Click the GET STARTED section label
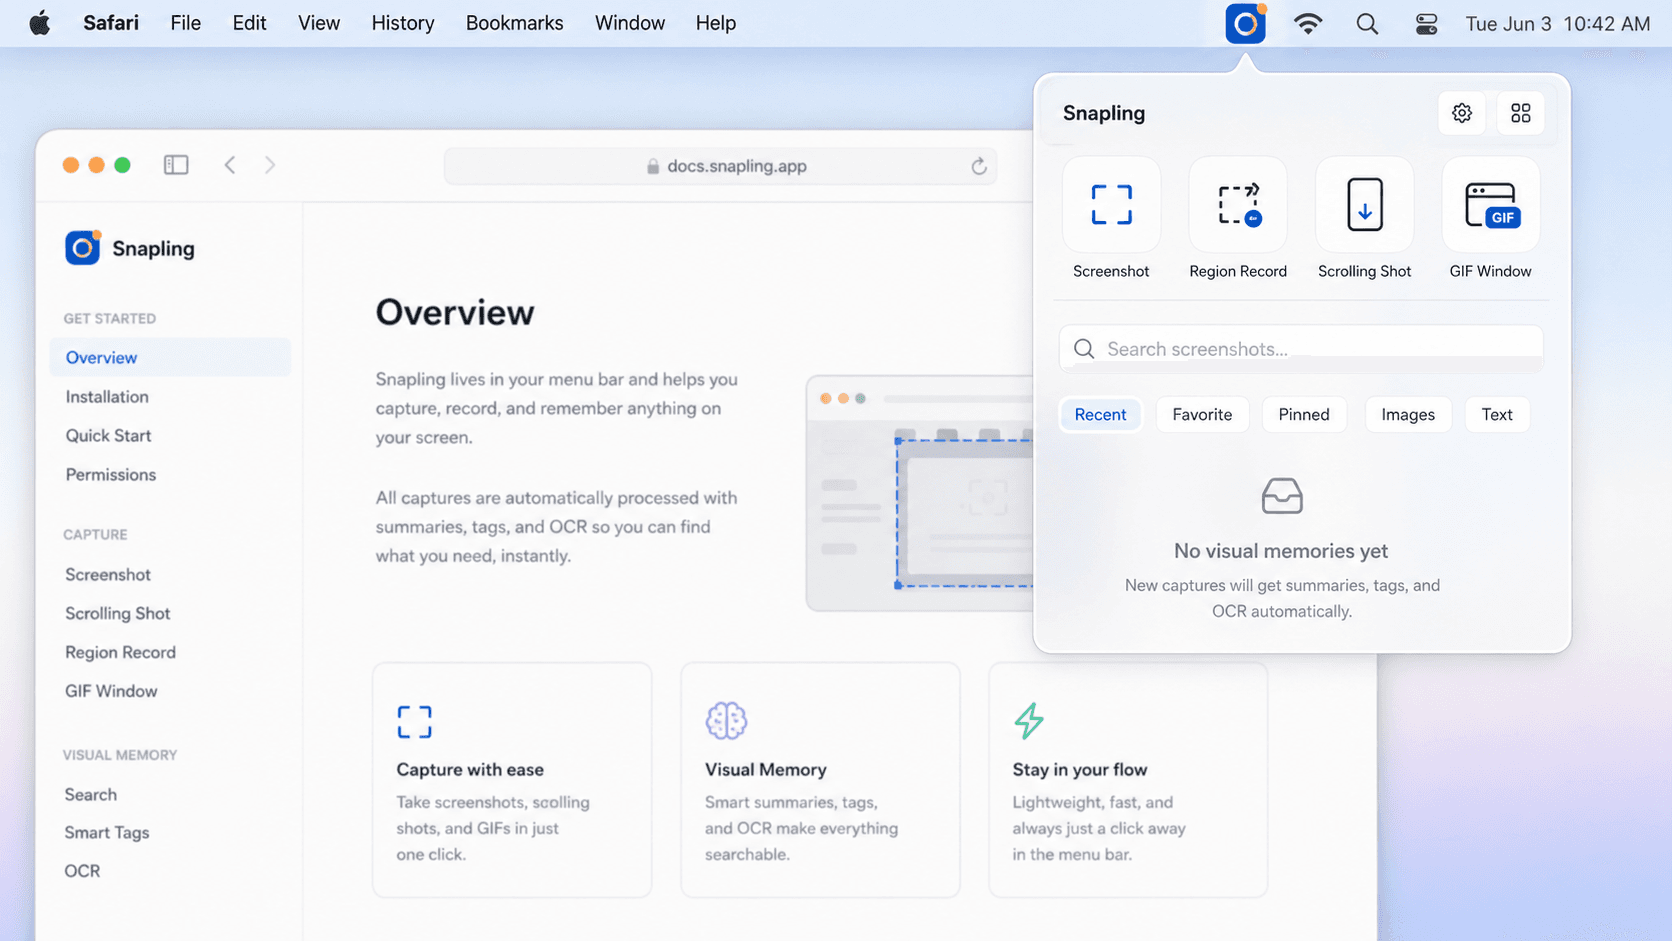This screenshot has width=1672, height=941. (x=110, y=319)
